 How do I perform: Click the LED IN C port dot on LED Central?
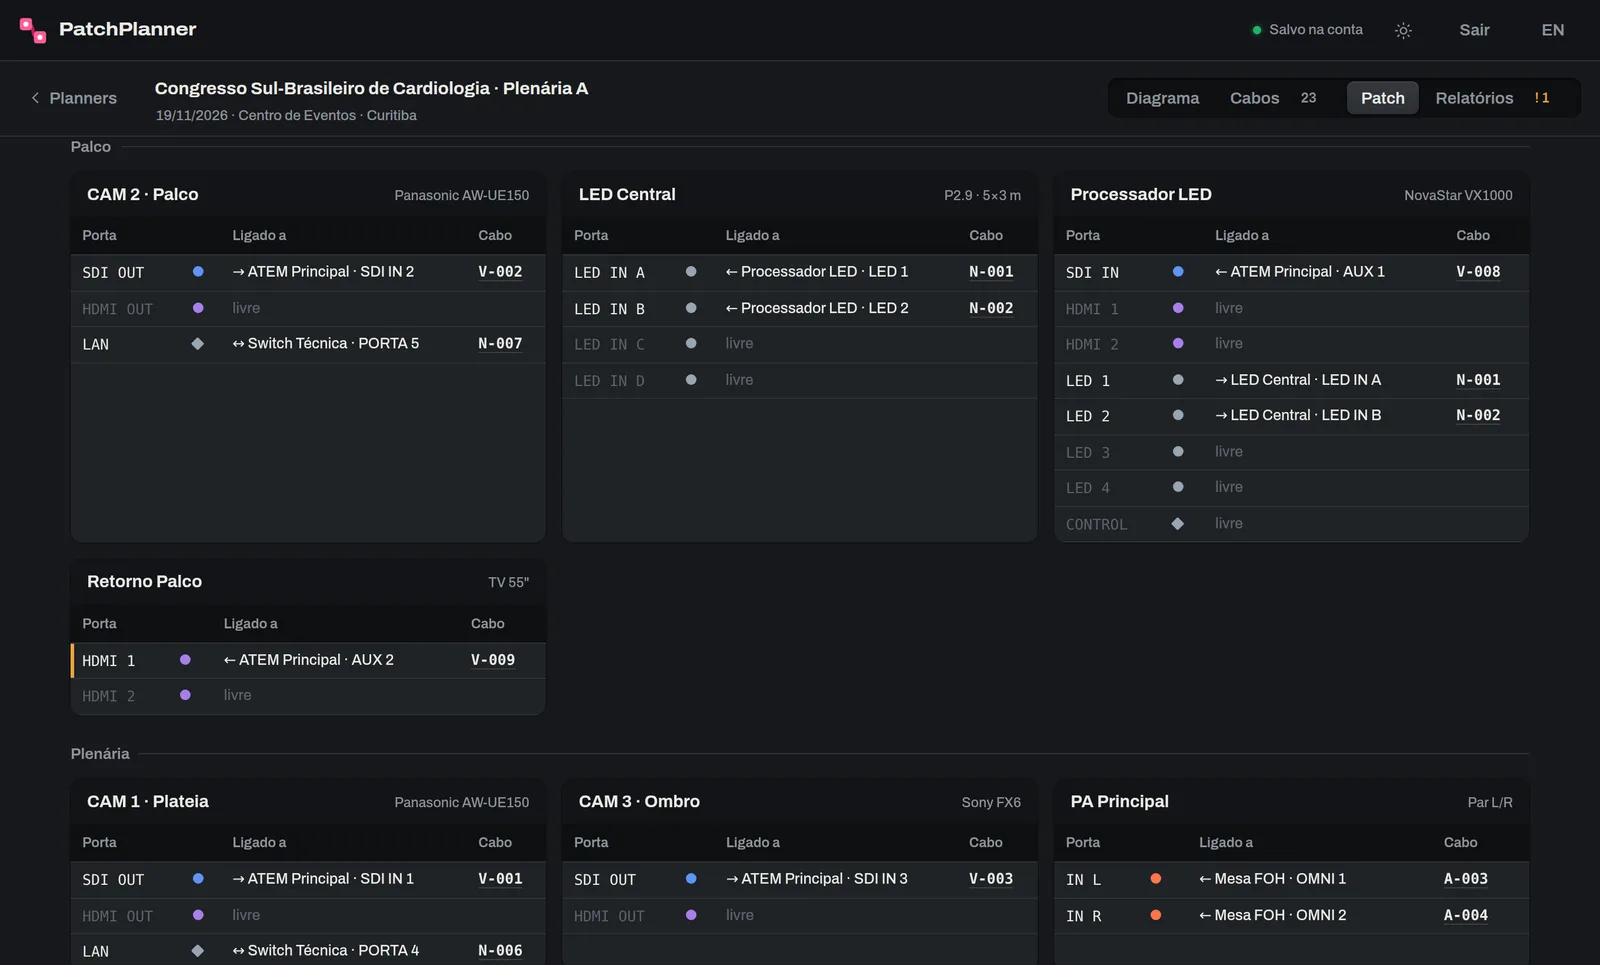coord(691,343)
